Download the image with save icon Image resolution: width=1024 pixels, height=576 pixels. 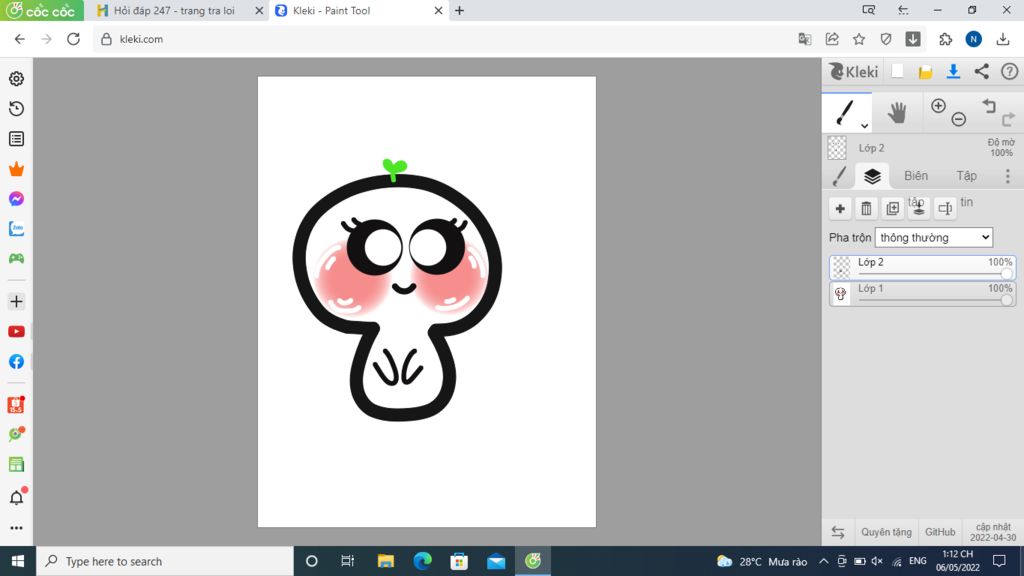[x=953, y=71]
